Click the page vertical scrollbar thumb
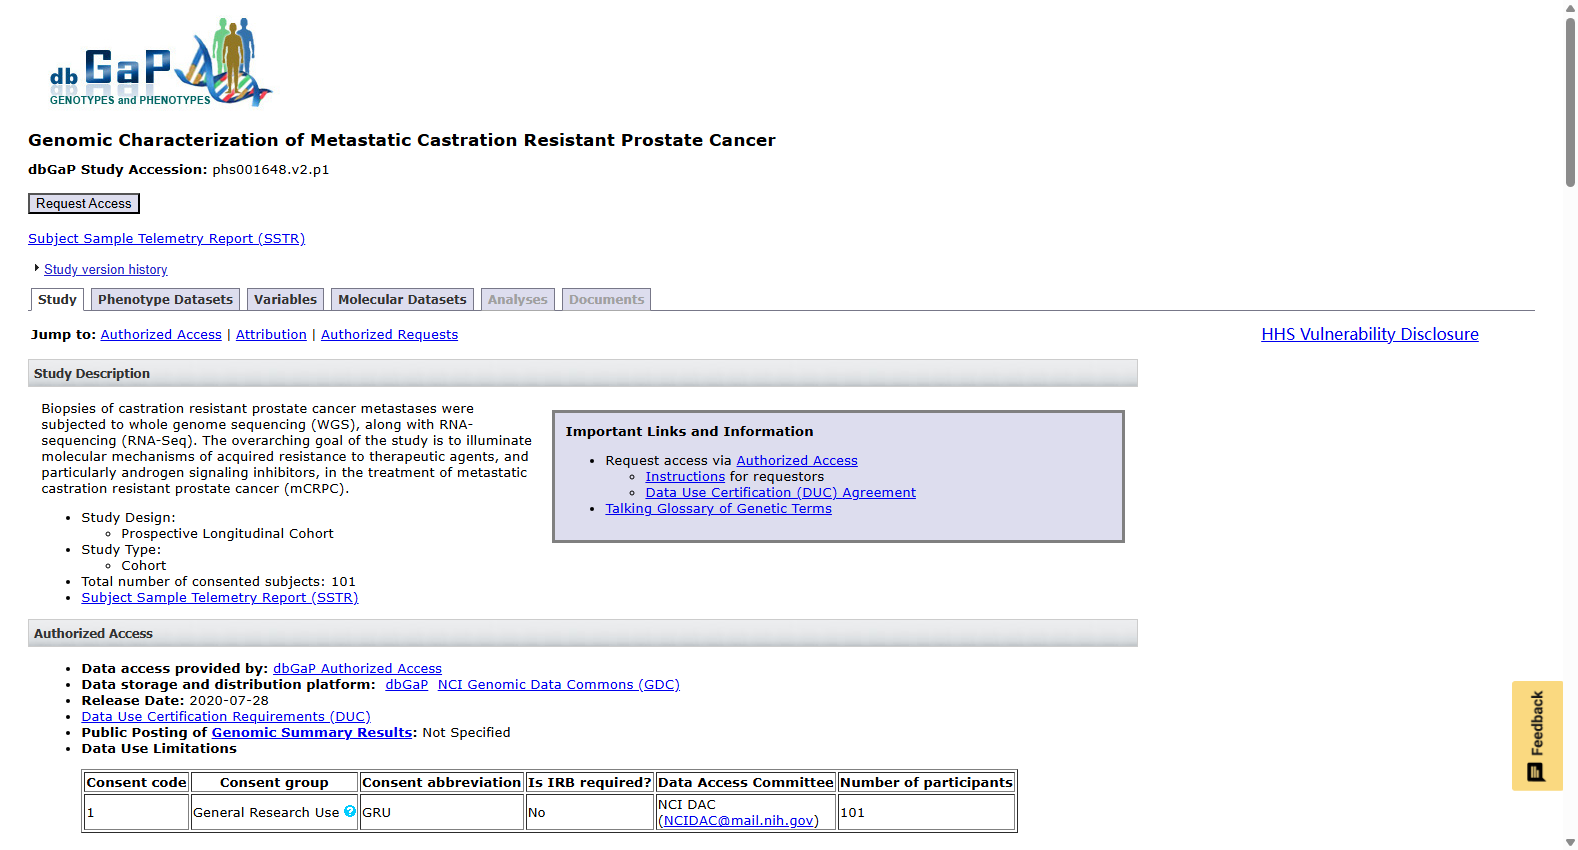This screenshot has height=850, width=1578. 1570,100
